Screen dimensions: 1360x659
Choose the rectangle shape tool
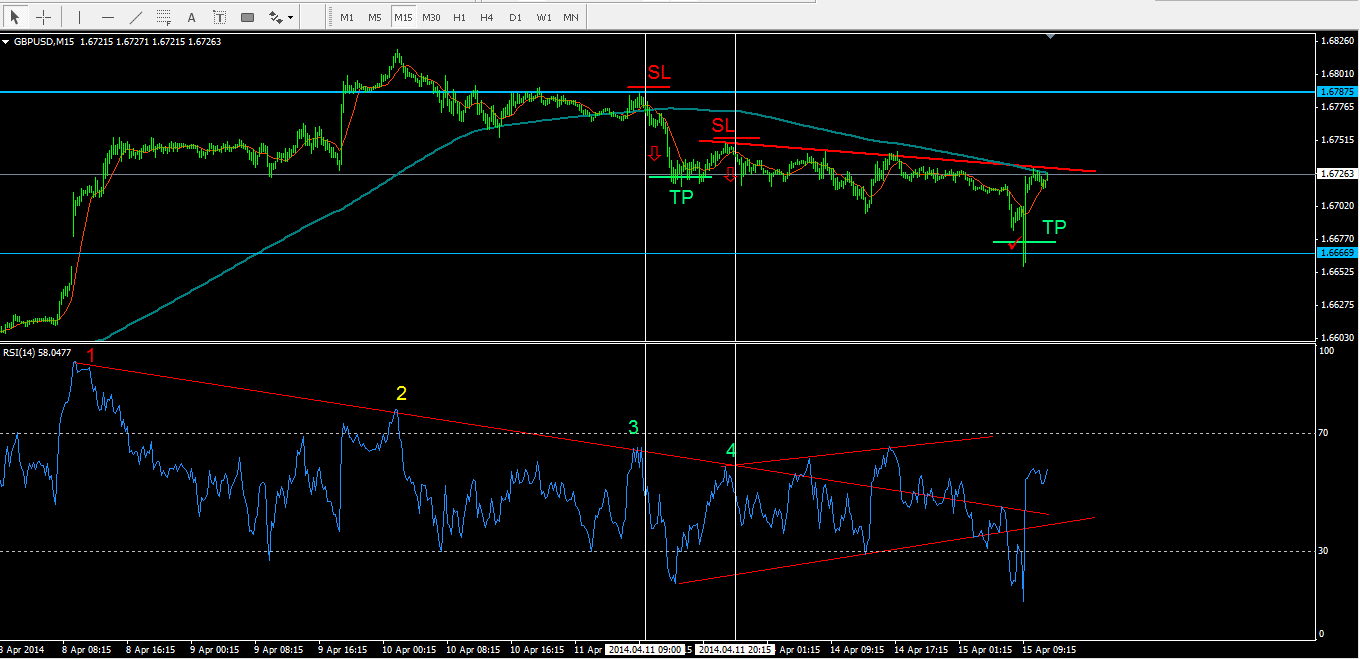click(x=248, y=17)
